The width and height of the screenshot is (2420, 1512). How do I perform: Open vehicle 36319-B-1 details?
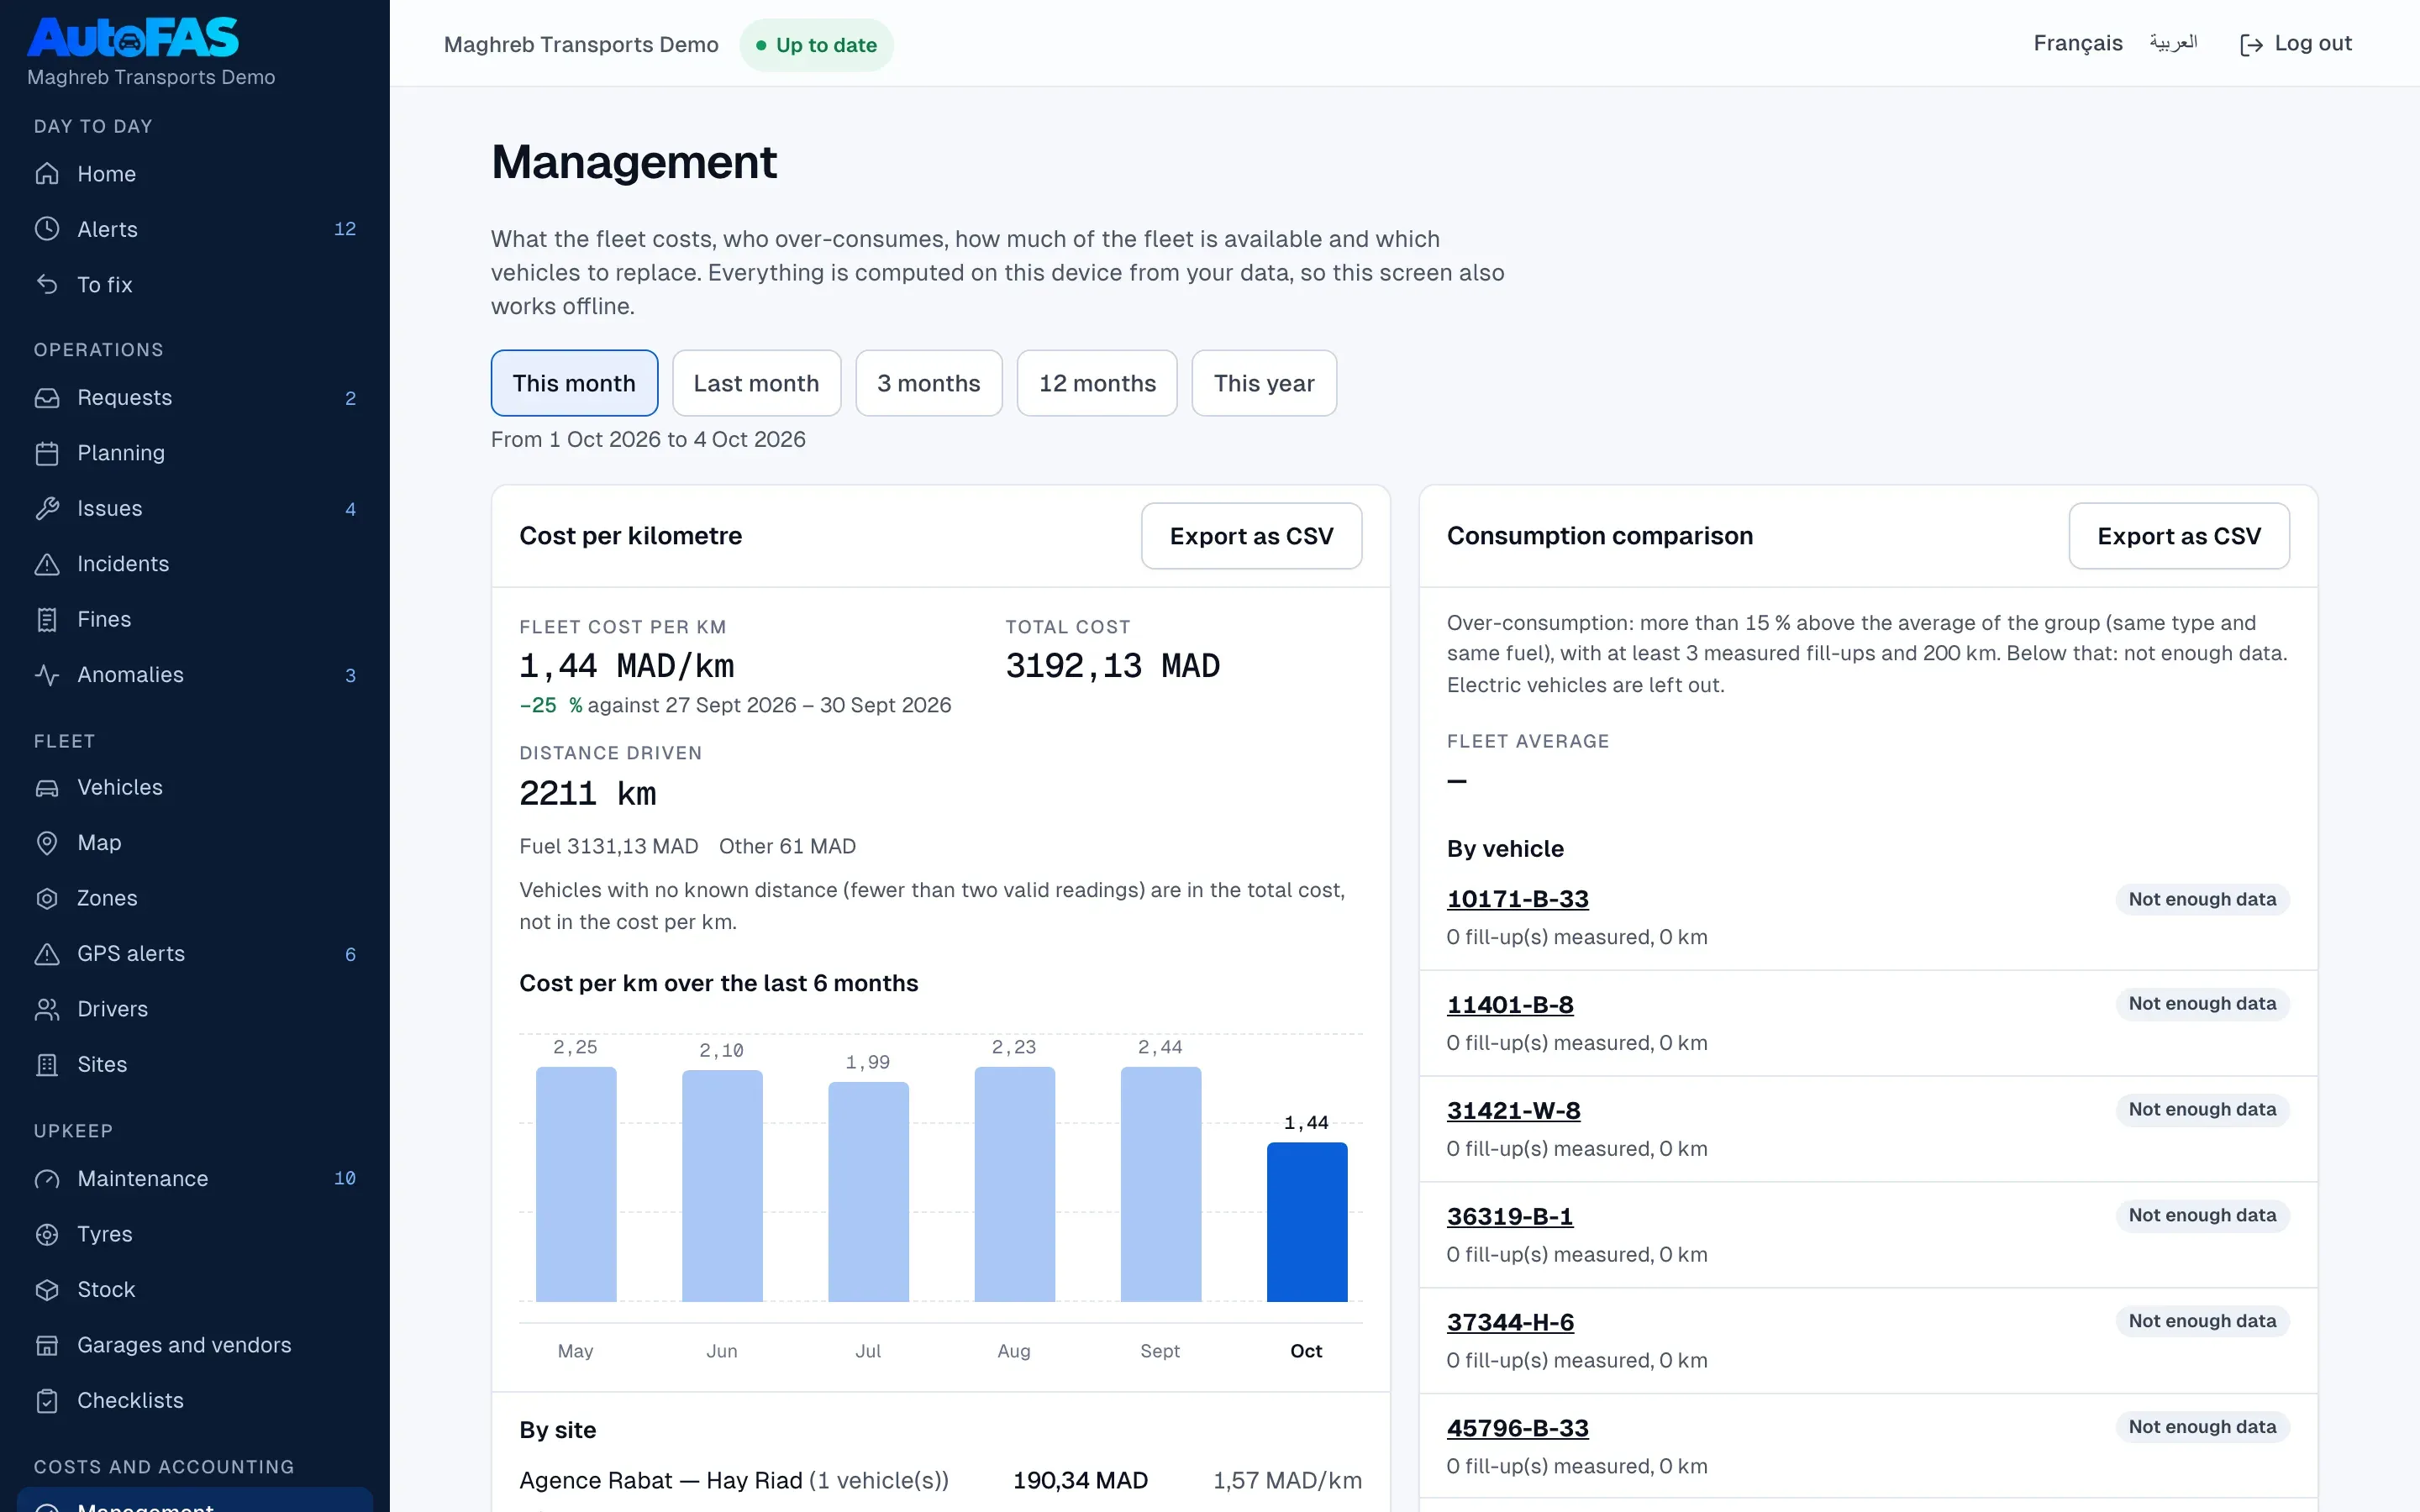pyautogui.click(x=1510, y=1217)
